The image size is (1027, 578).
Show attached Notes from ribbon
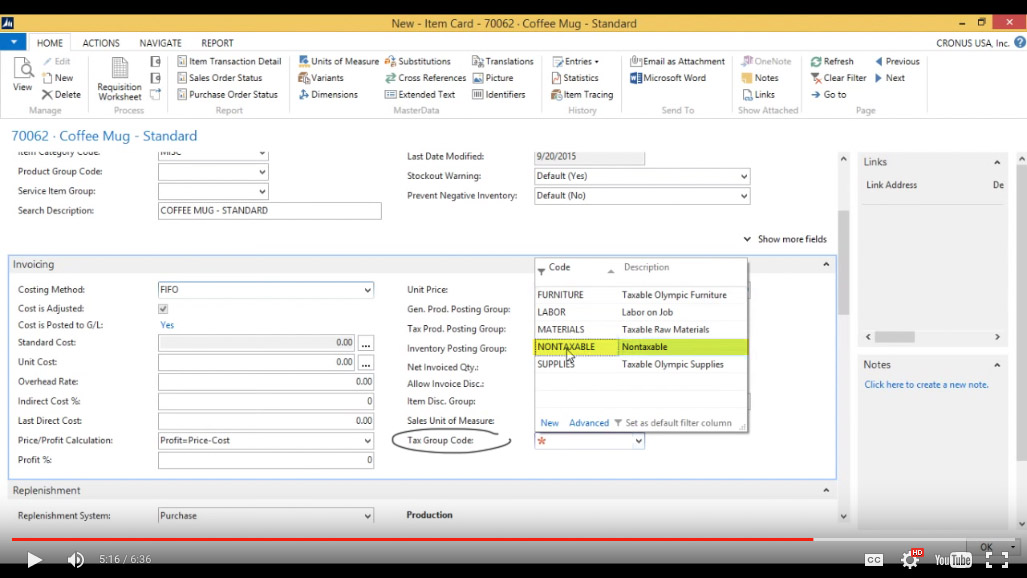pyautogui.click(x=760, y=77)
